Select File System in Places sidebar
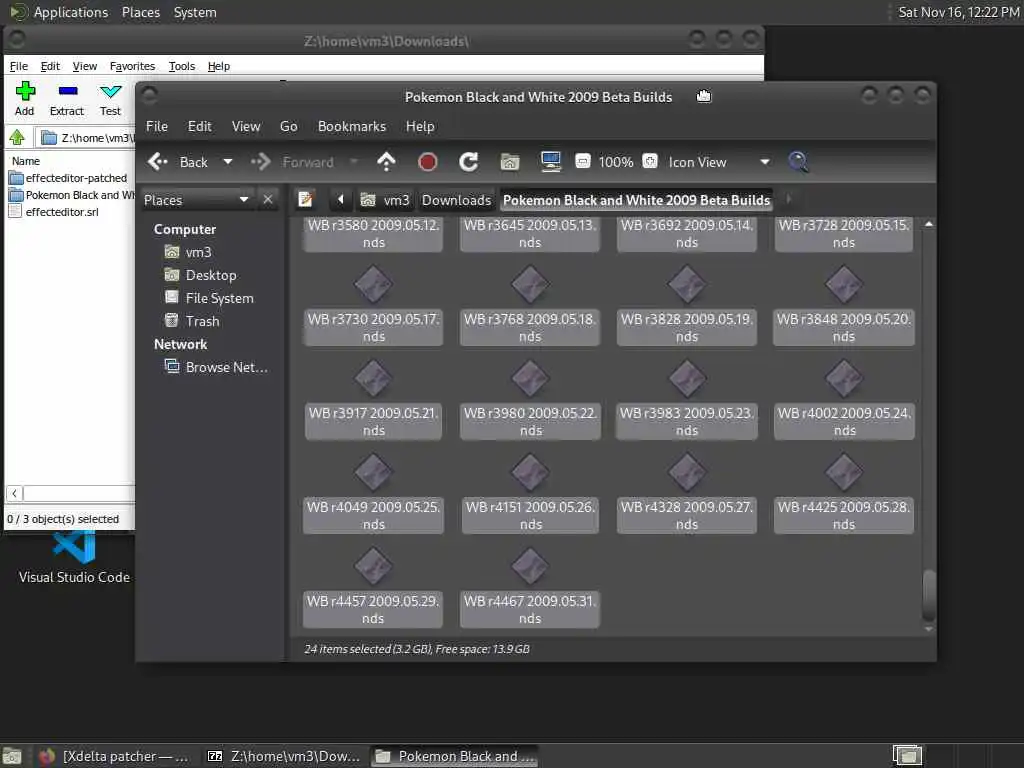Screen dimensions: 1024x768 point(209,298)
